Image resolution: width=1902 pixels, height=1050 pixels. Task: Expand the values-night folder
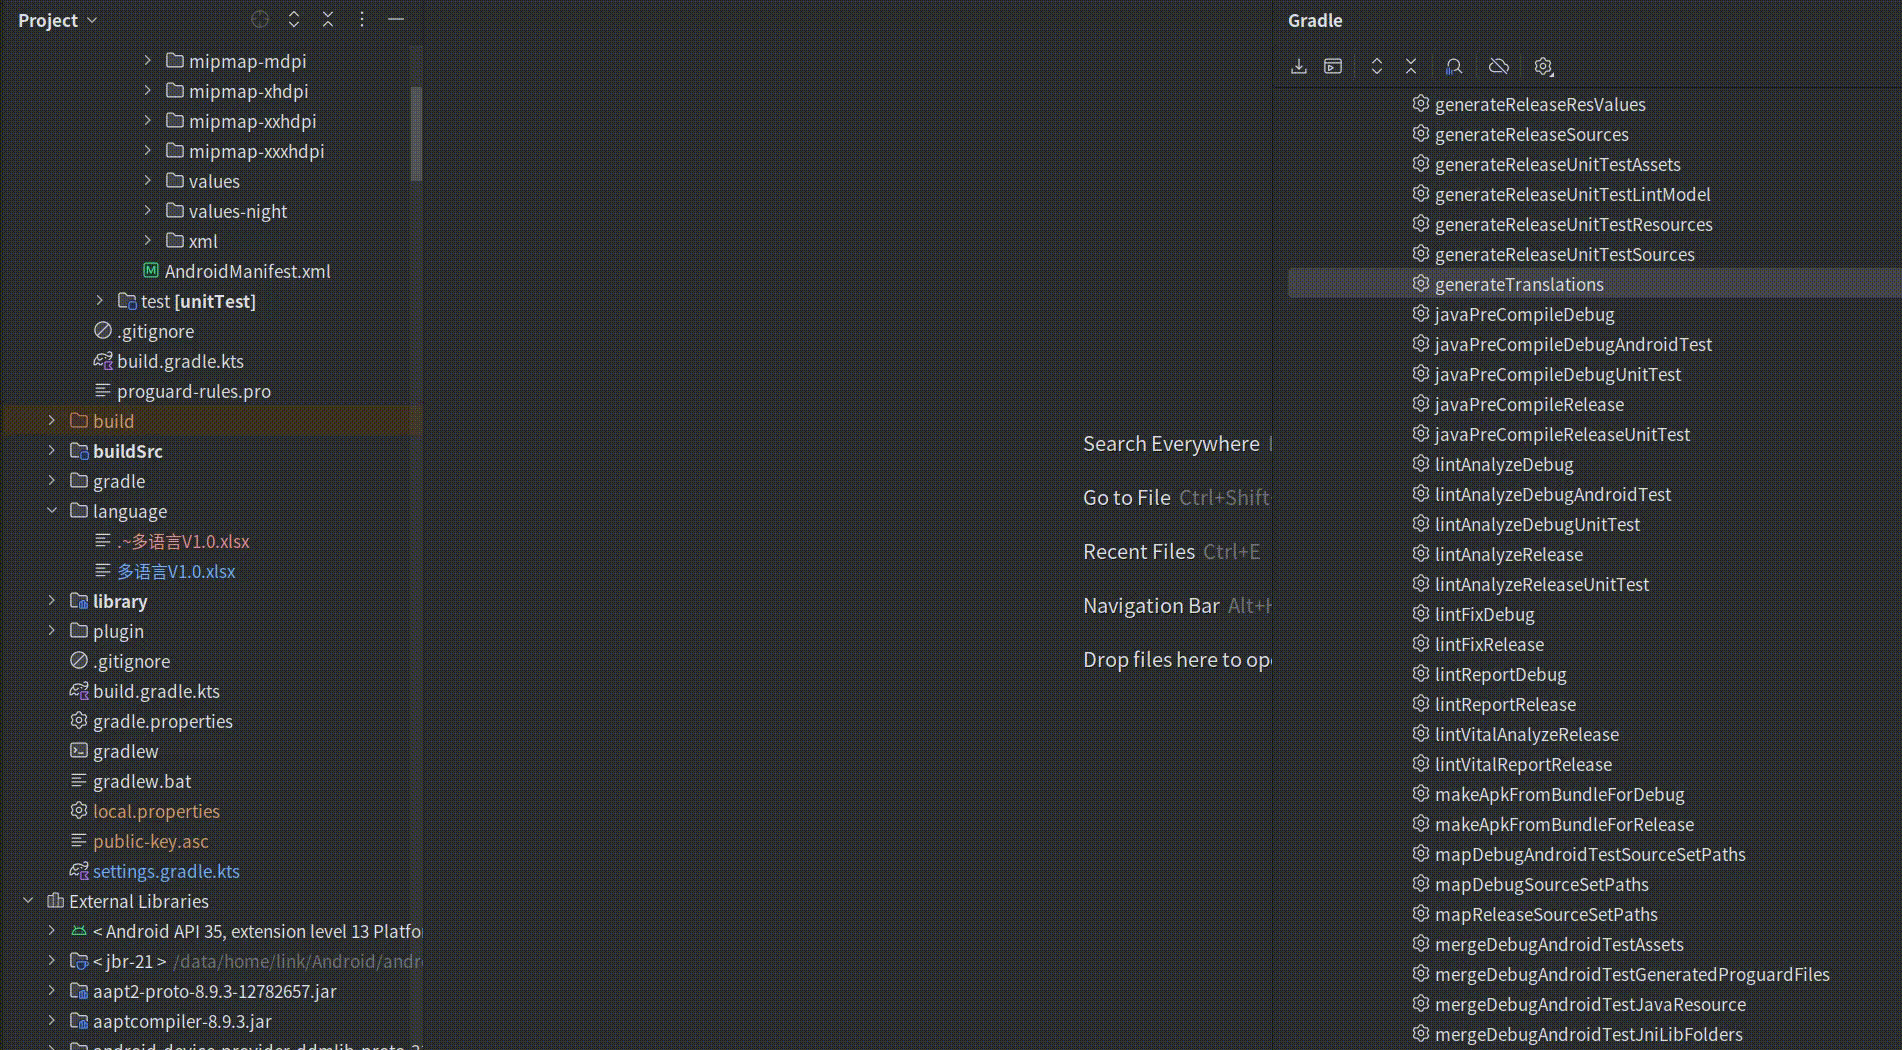(x=148, y=211)
